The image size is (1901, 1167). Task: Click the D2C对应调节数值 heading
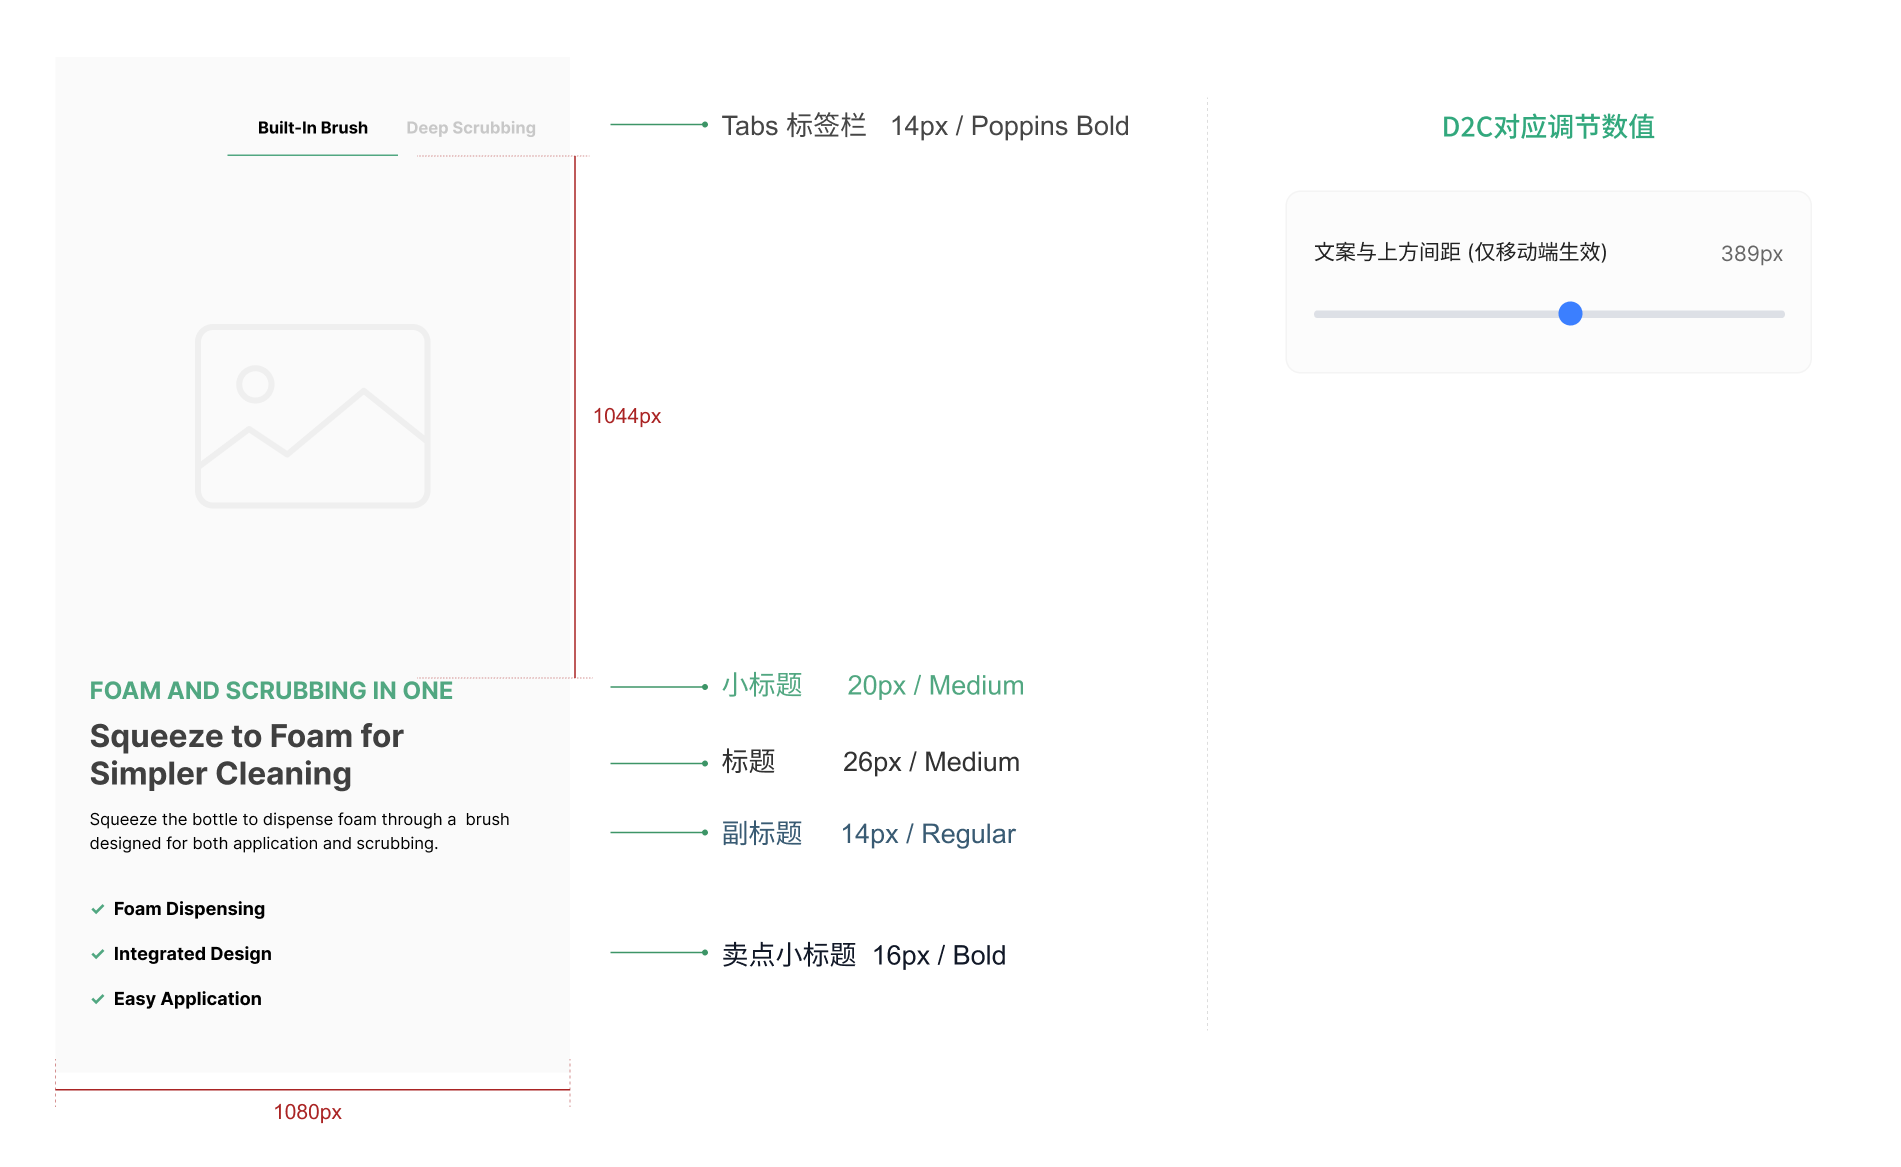[x=1548, y=127]
